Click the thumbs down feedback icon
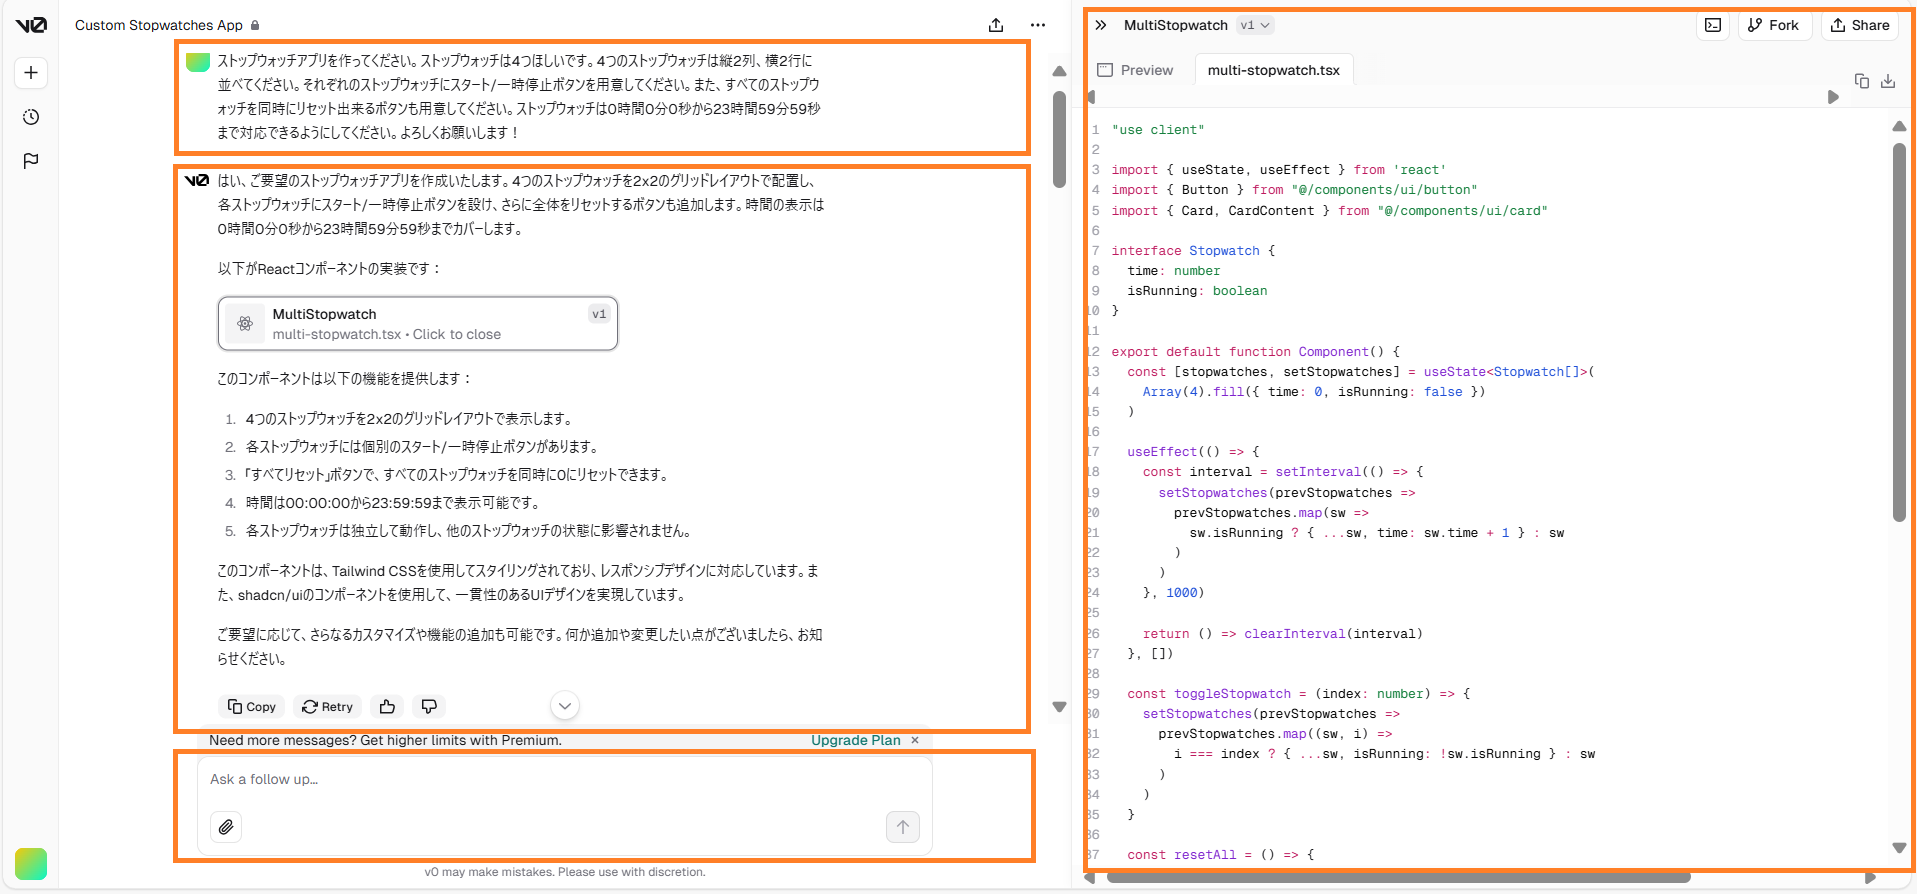1919x894 pixels. [429, 707]
